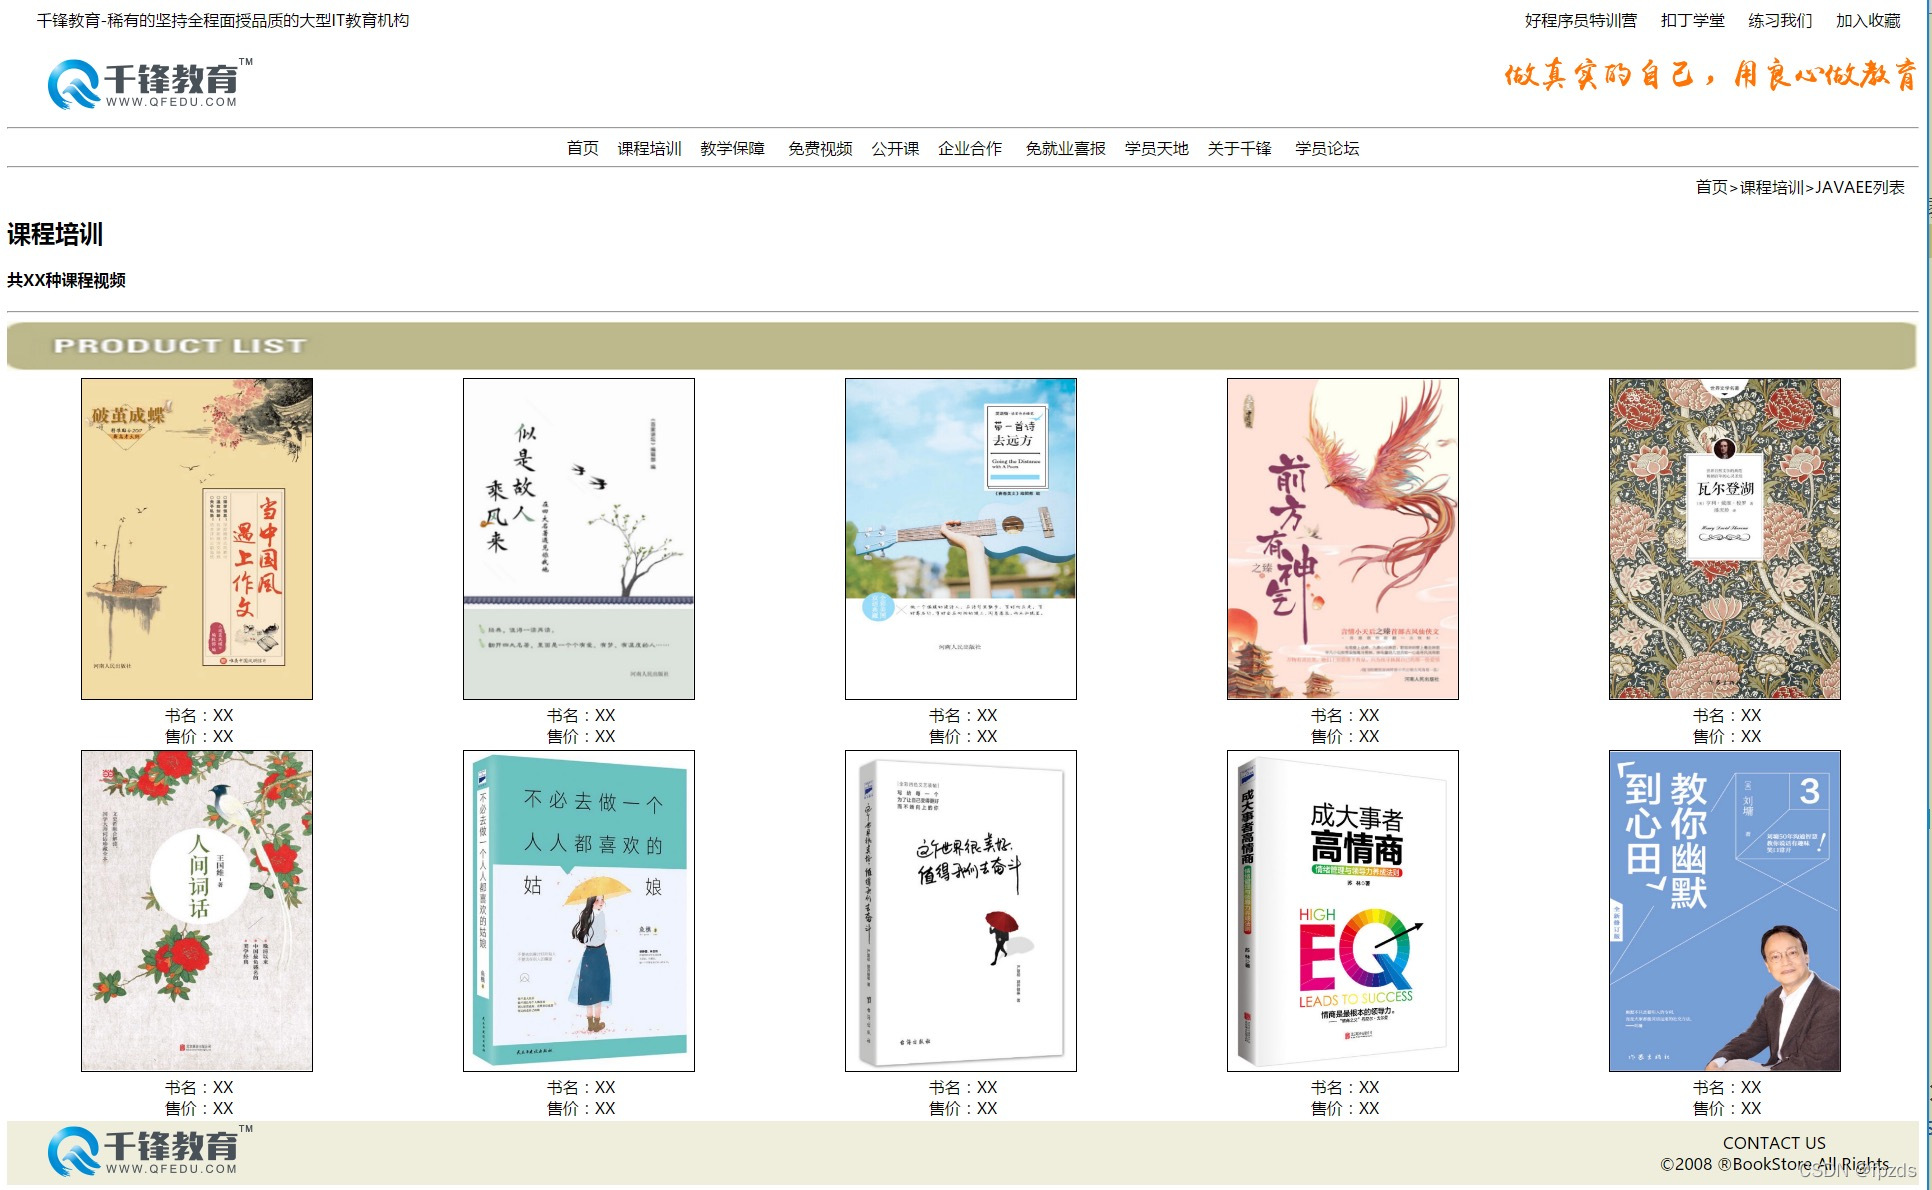Open the 带一首诗去远方 book cover
The height and width of the screenshot is (1190, 1932).
(961, 539)
